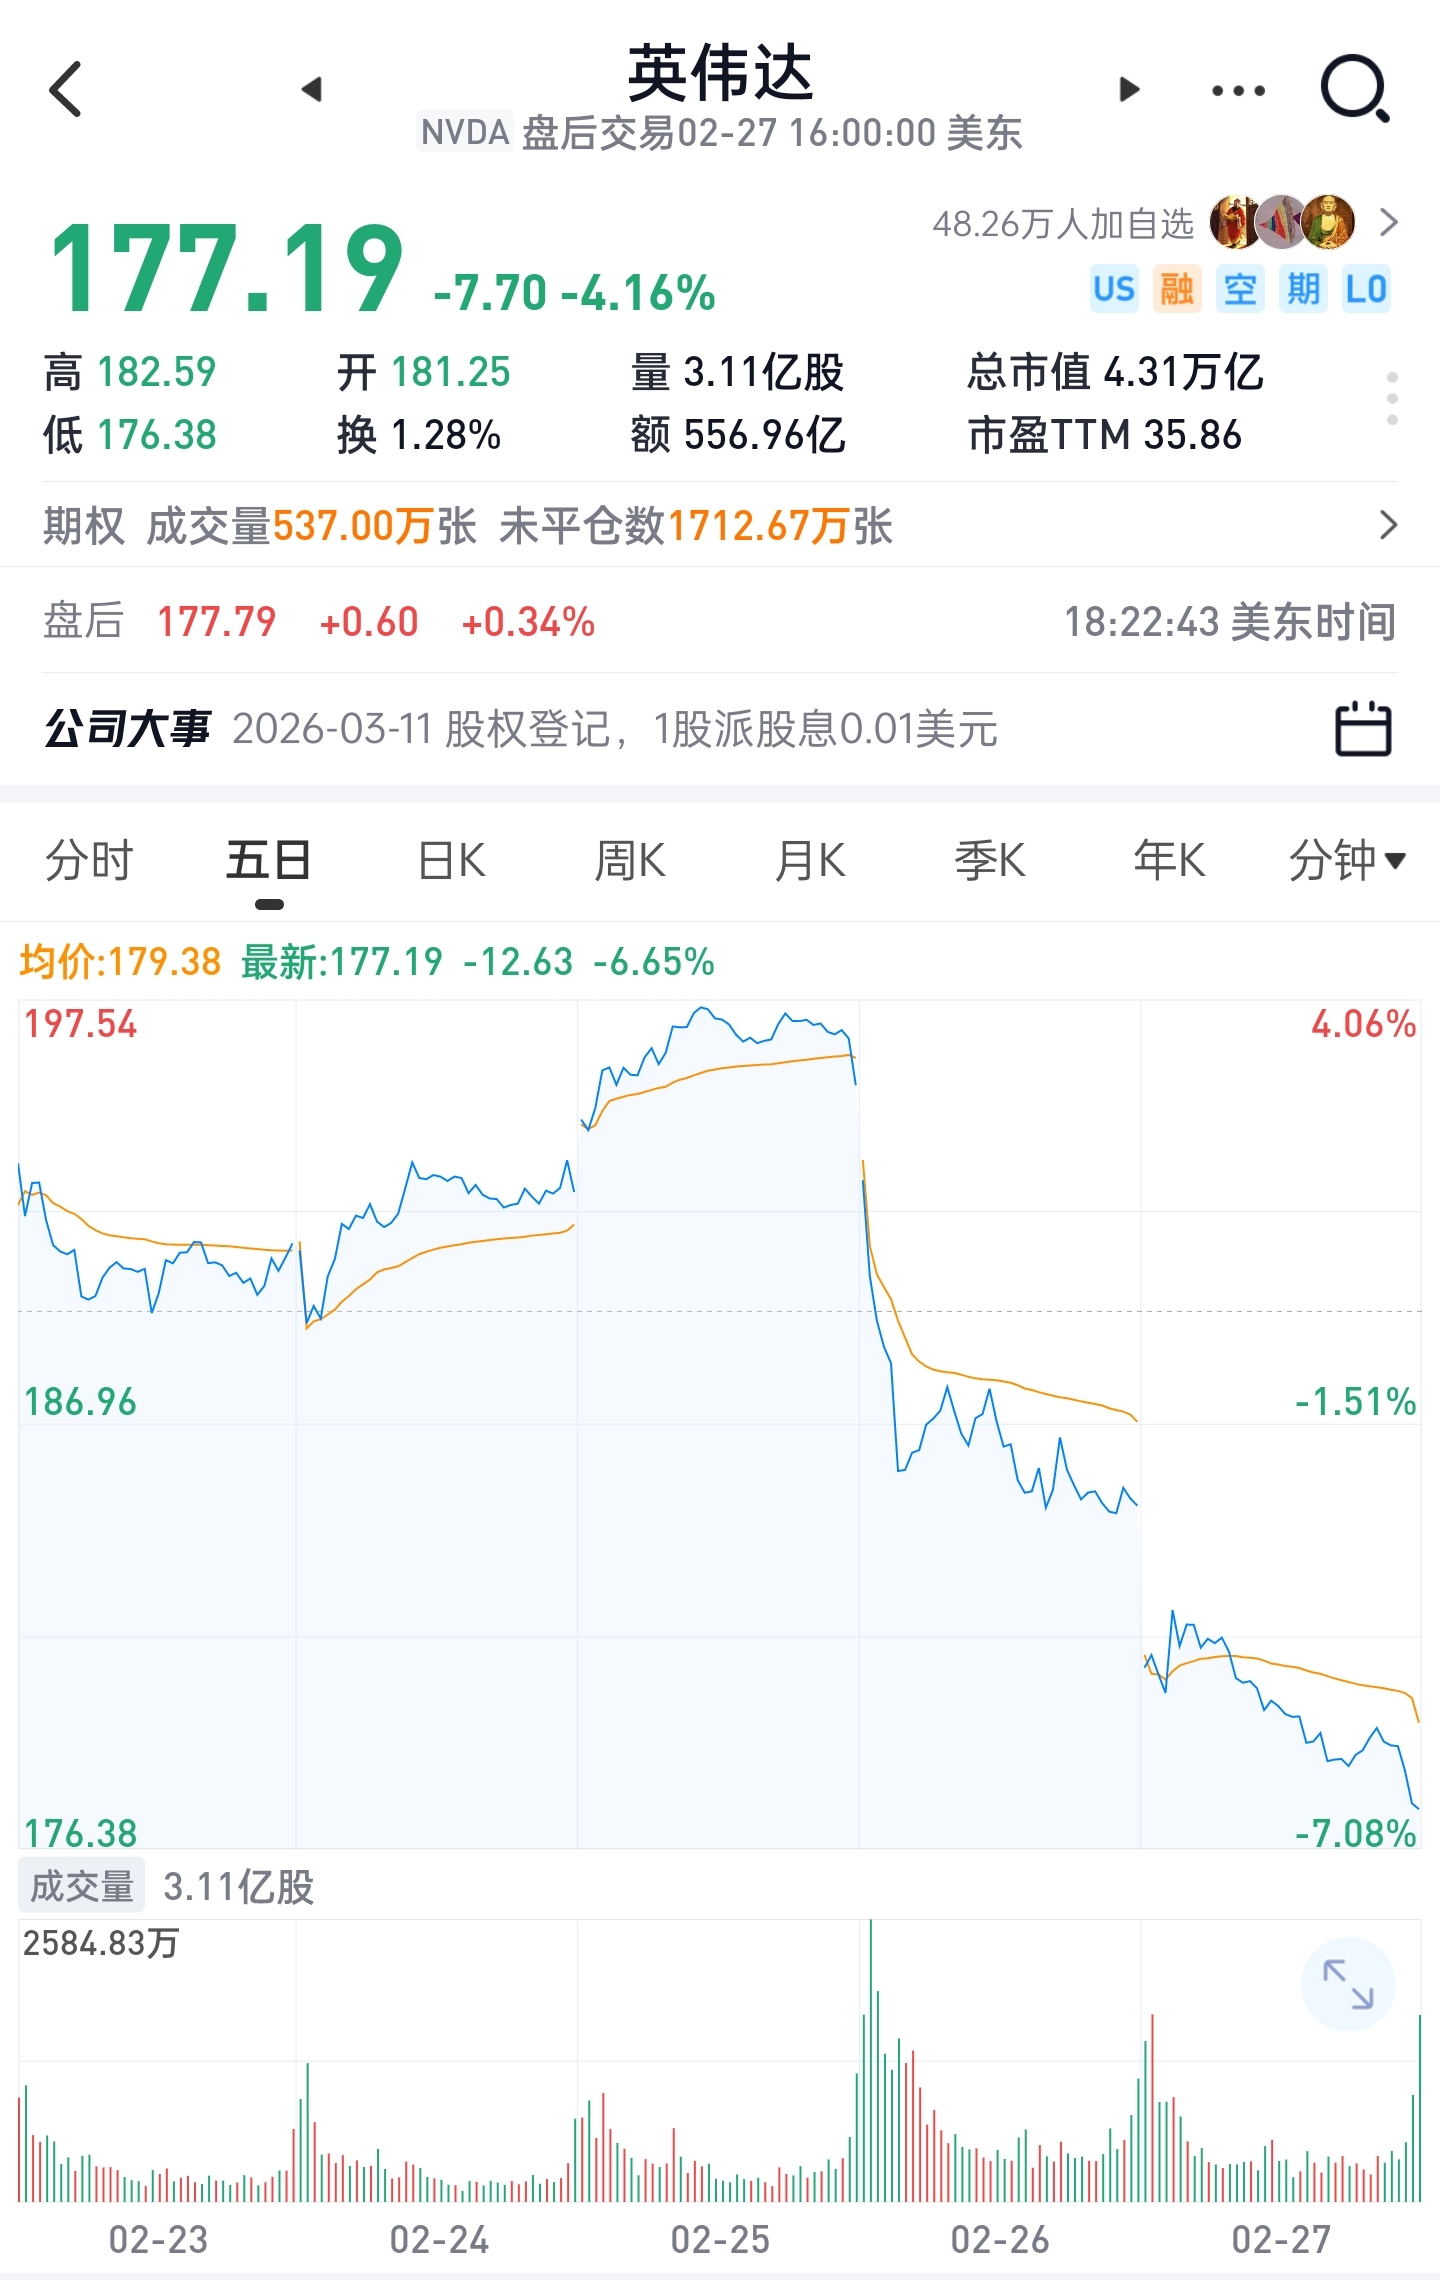Show more quote stats via vertical dots
1440x2280 pixels.
pyautogui.click(x=1392, y=399)
